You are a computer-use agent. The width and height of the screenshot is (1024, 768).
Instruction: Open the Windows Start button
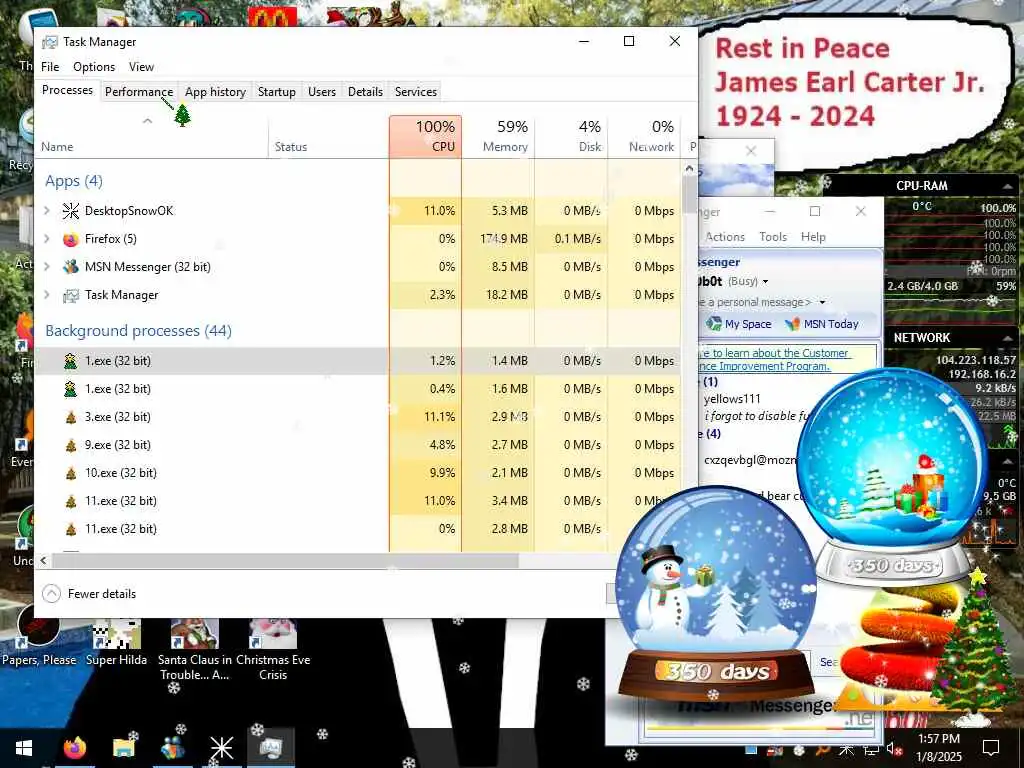(24, 748)
